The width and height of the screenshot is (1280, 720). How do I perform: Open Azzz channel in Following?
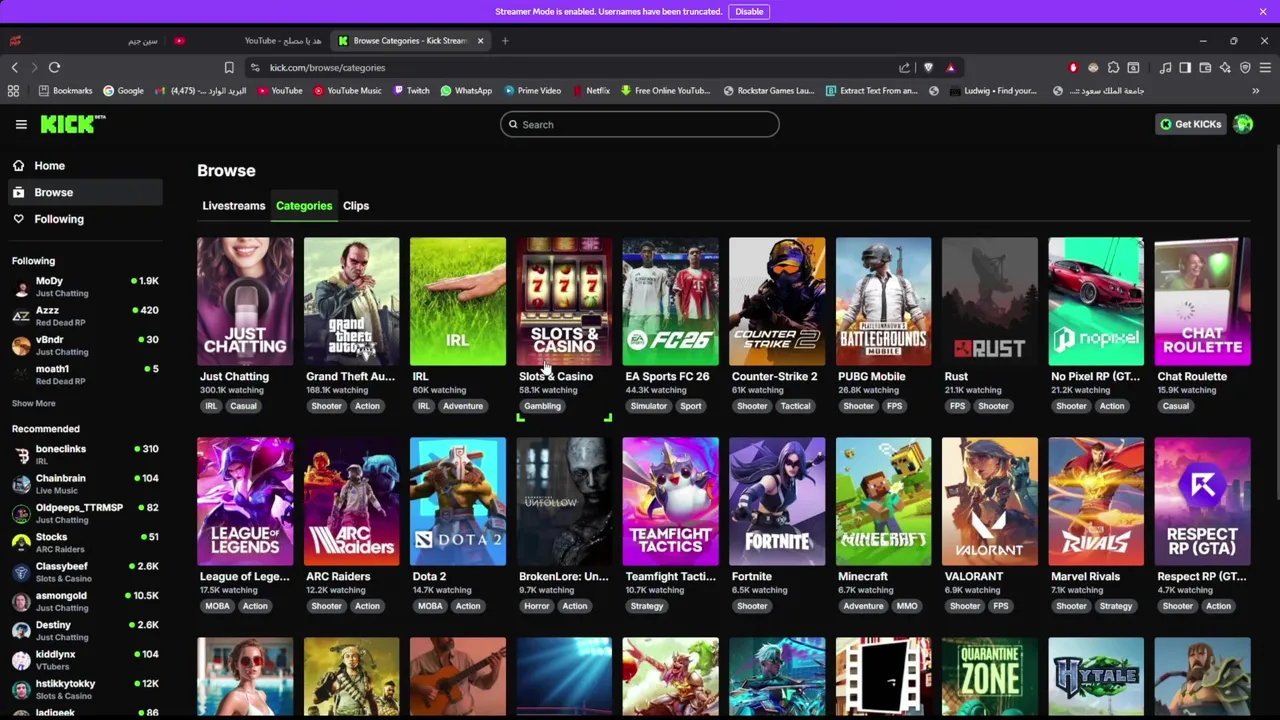pos(85,316)
